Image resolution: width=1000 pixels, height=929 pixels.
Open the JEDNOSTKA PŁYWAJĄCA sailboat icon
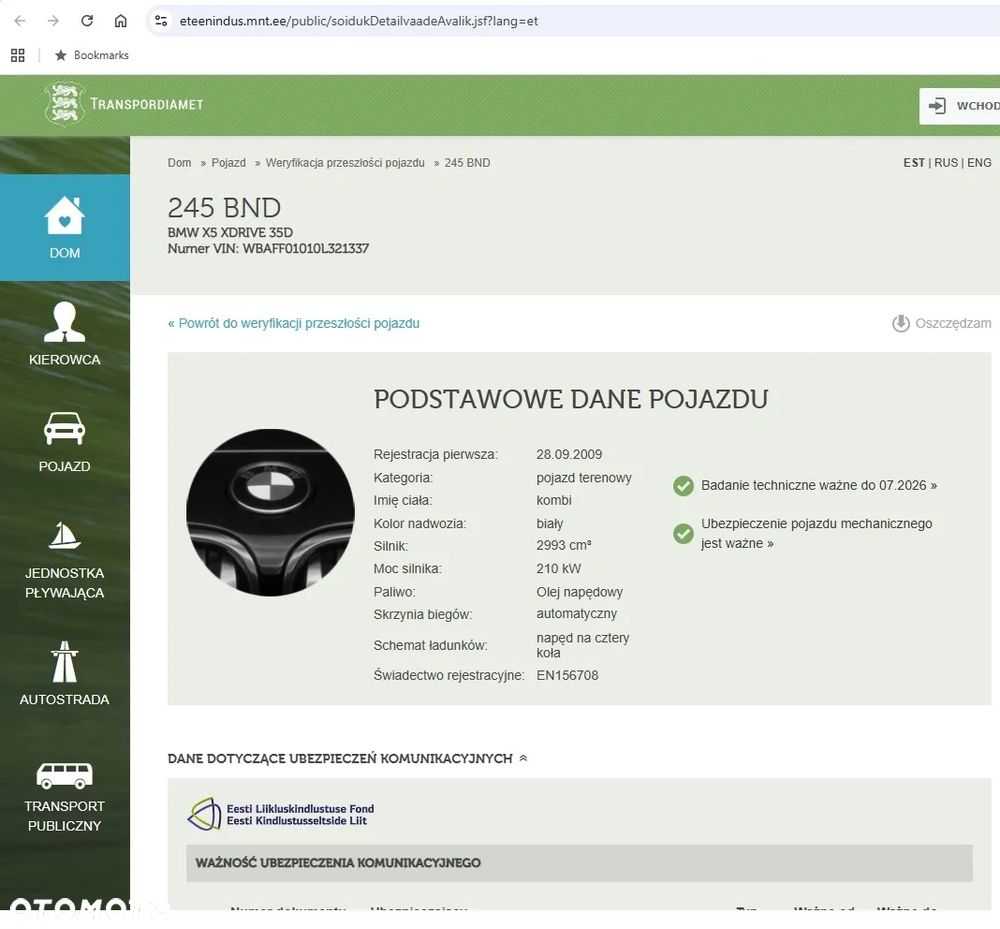point(64,536)
